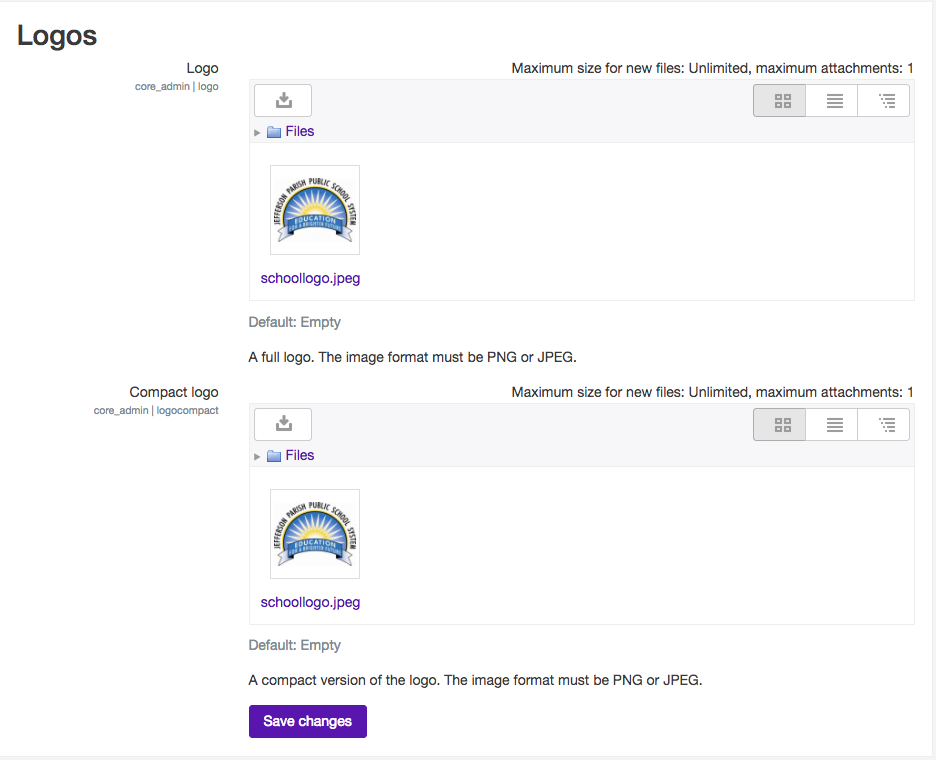Image resolution: width=936 pixels, height=760 pixels.
Task: Switch Logo file manager to icon grid view
Action: (780, 100)
